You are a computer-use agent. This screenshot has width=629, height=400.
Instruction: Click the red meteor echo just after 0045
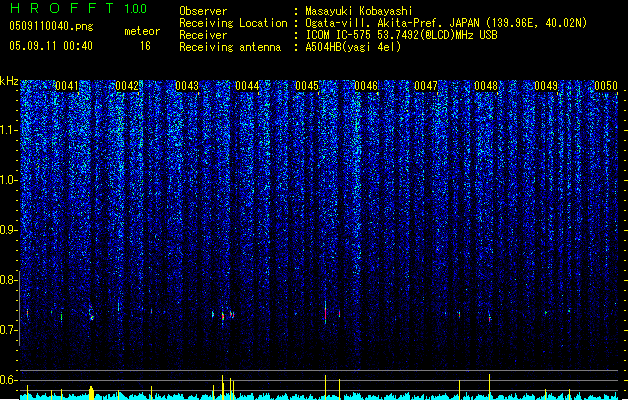pyautogui.click(x=325, y=313)
